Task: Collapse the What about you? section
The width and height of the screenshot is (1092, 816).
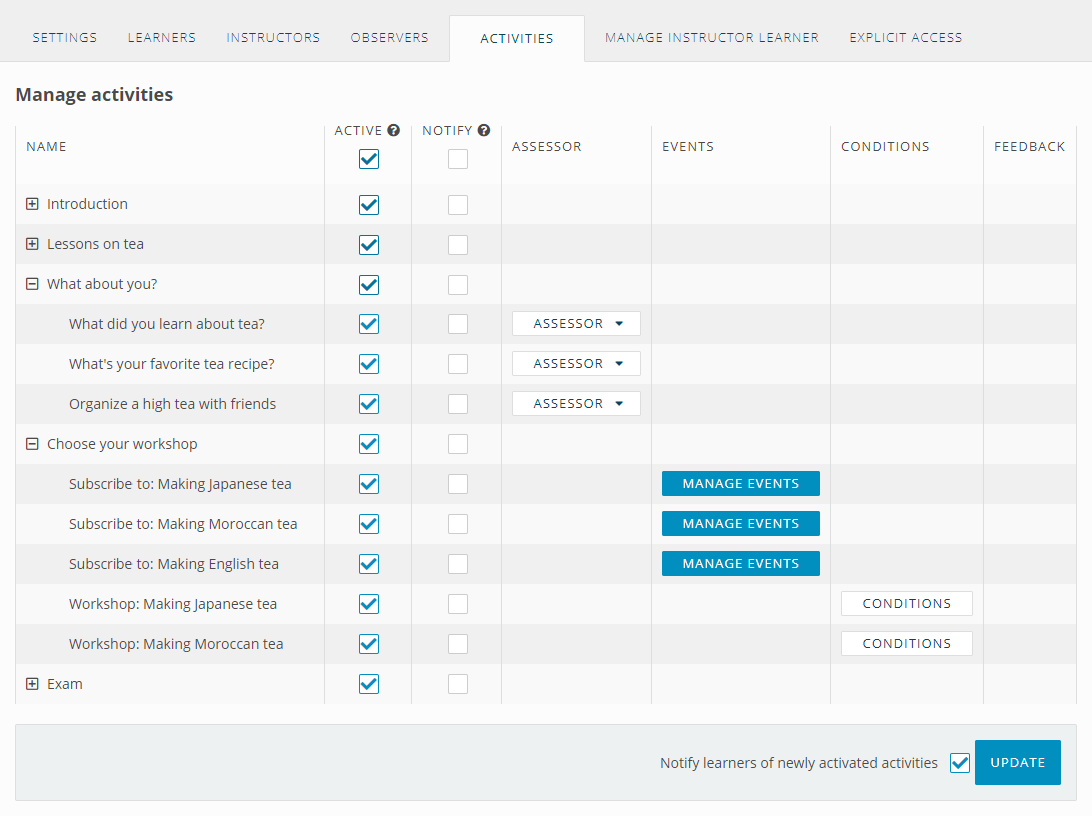Action: pyautogui.click(x=32, y=284)
